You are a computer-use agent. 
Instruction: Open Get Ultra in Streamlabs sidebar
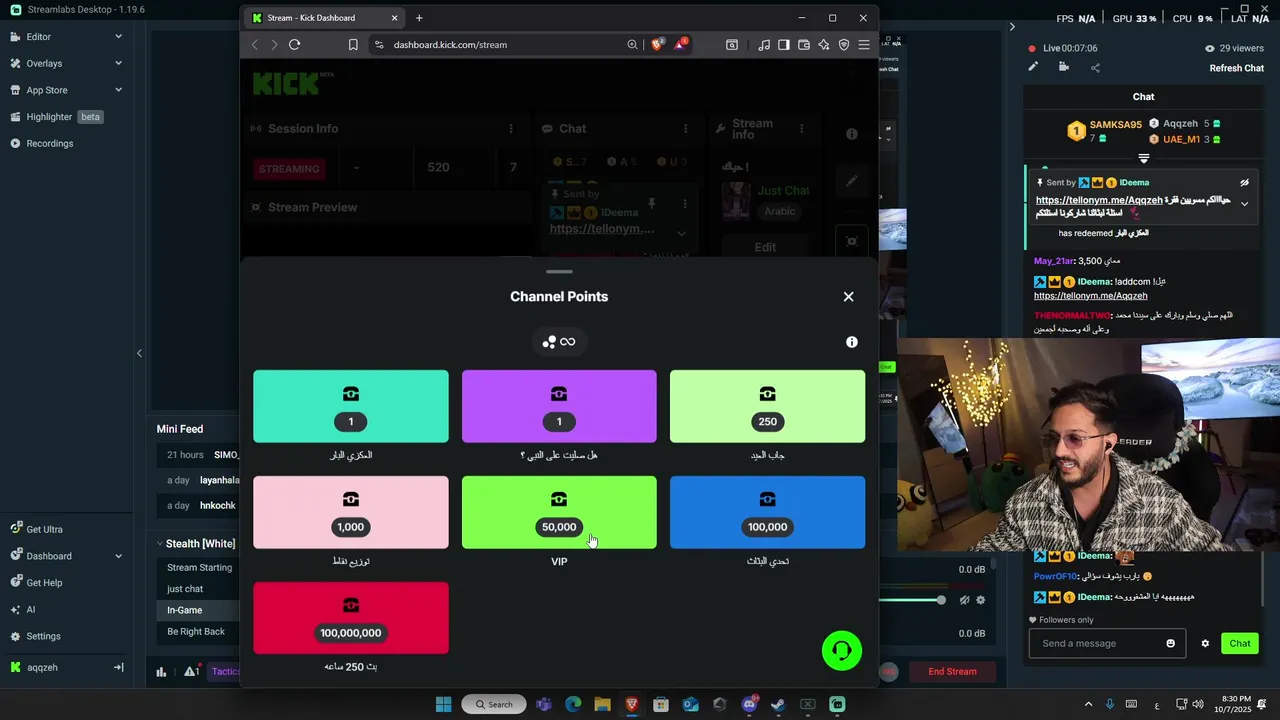66,529
